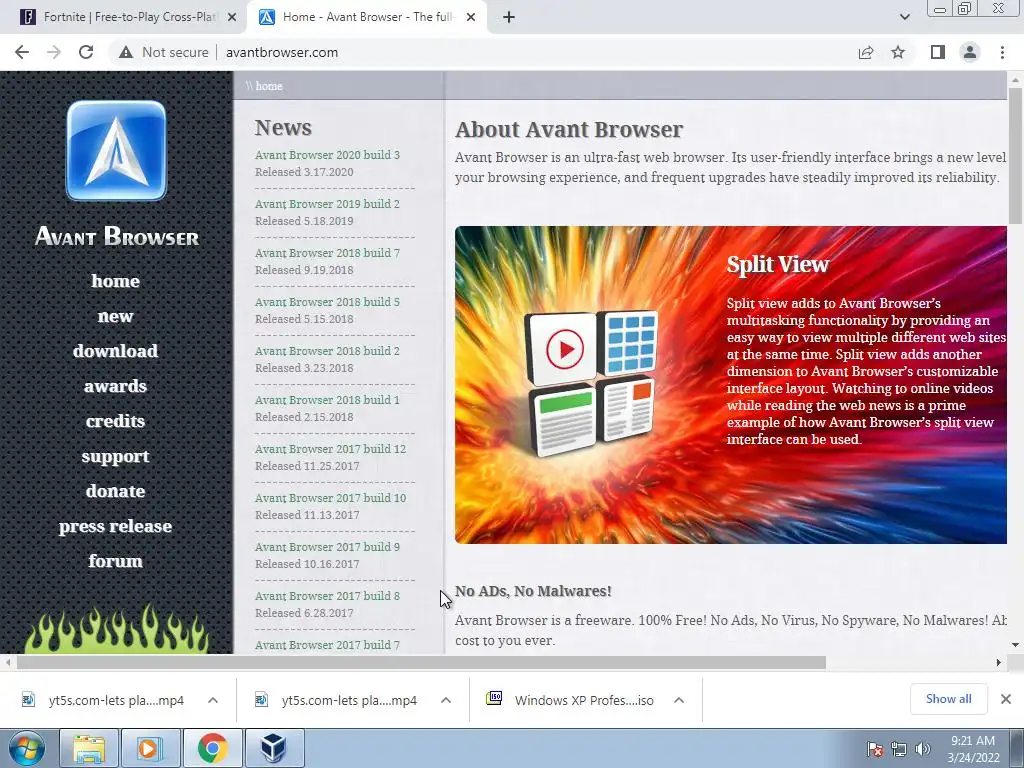Click the Split View banner image
Viewport: 1024px width, 768px height.
pyautogui.click(x=731, y=385)
